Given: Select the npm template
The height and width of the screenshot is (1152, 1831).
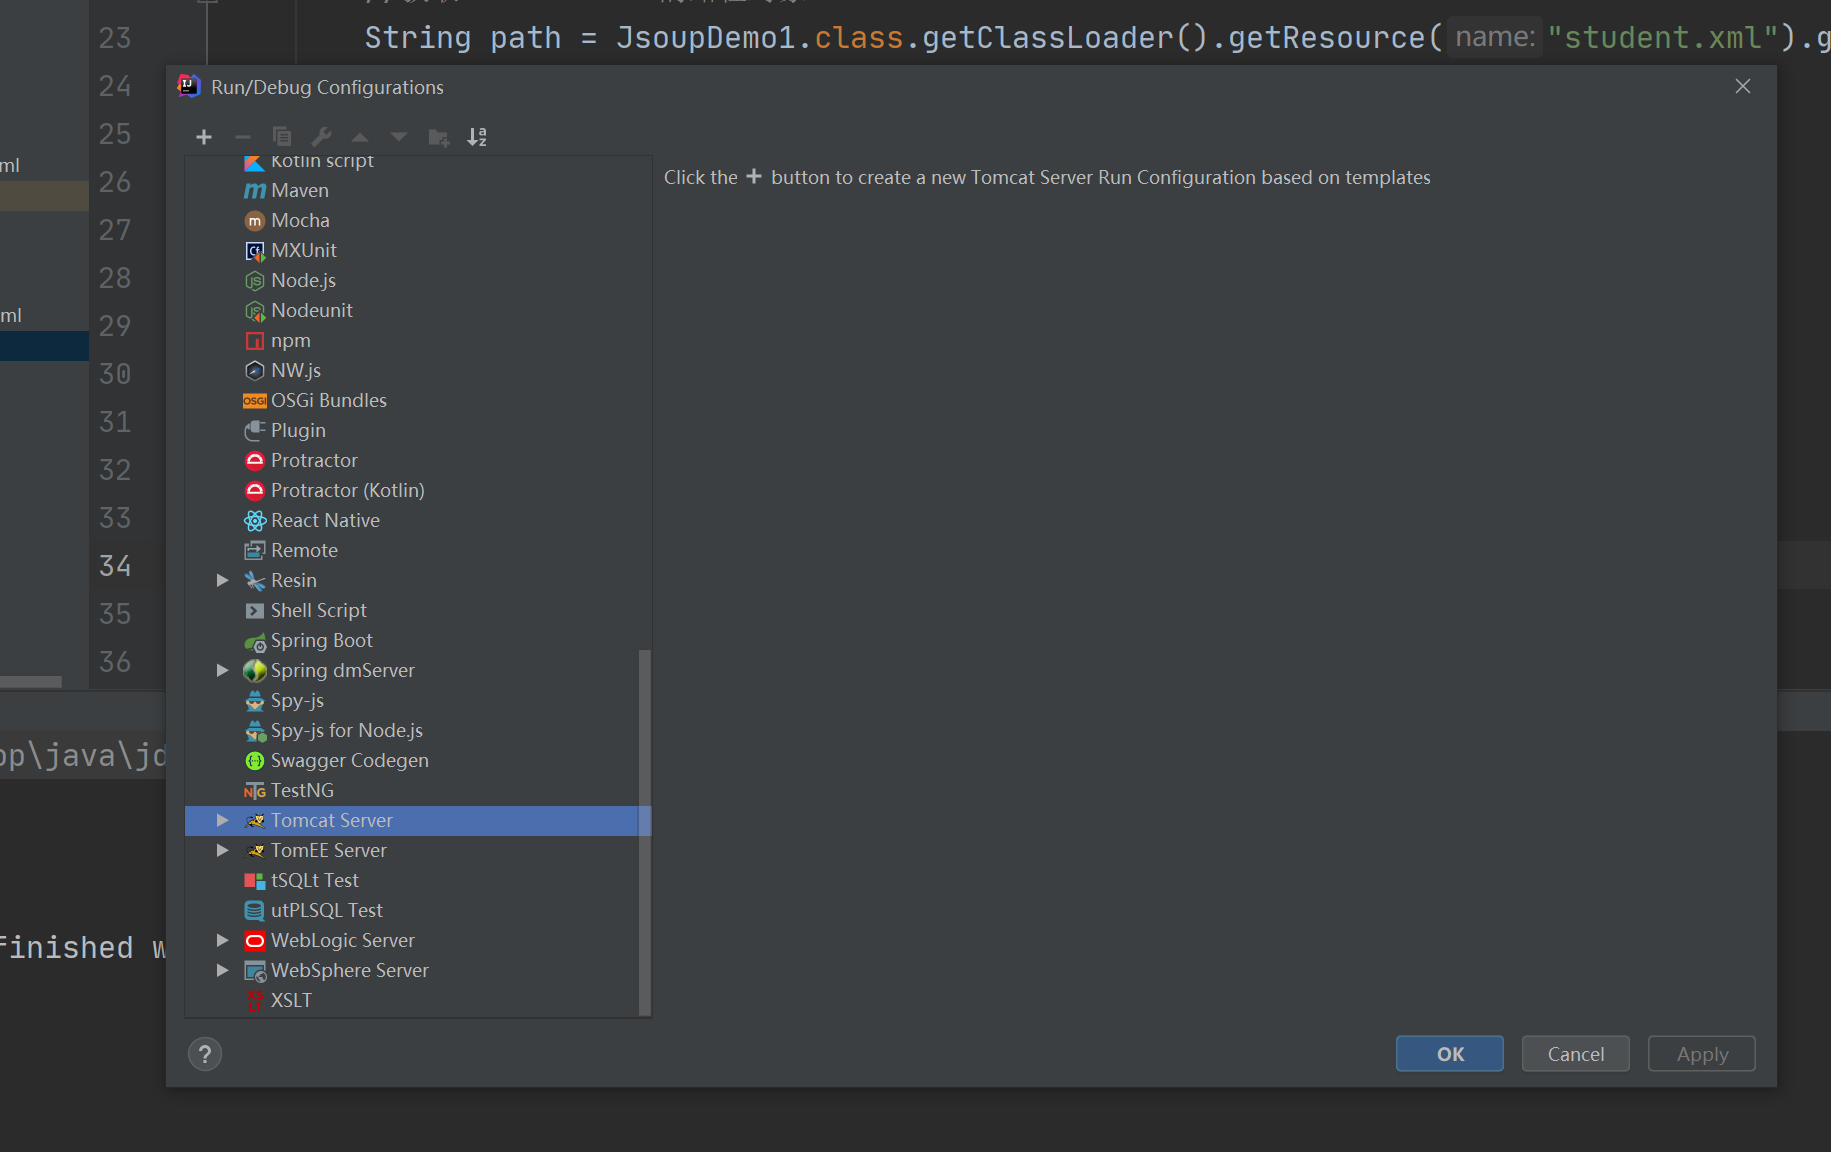Looking at the screenshot, I should click(418, 340).
